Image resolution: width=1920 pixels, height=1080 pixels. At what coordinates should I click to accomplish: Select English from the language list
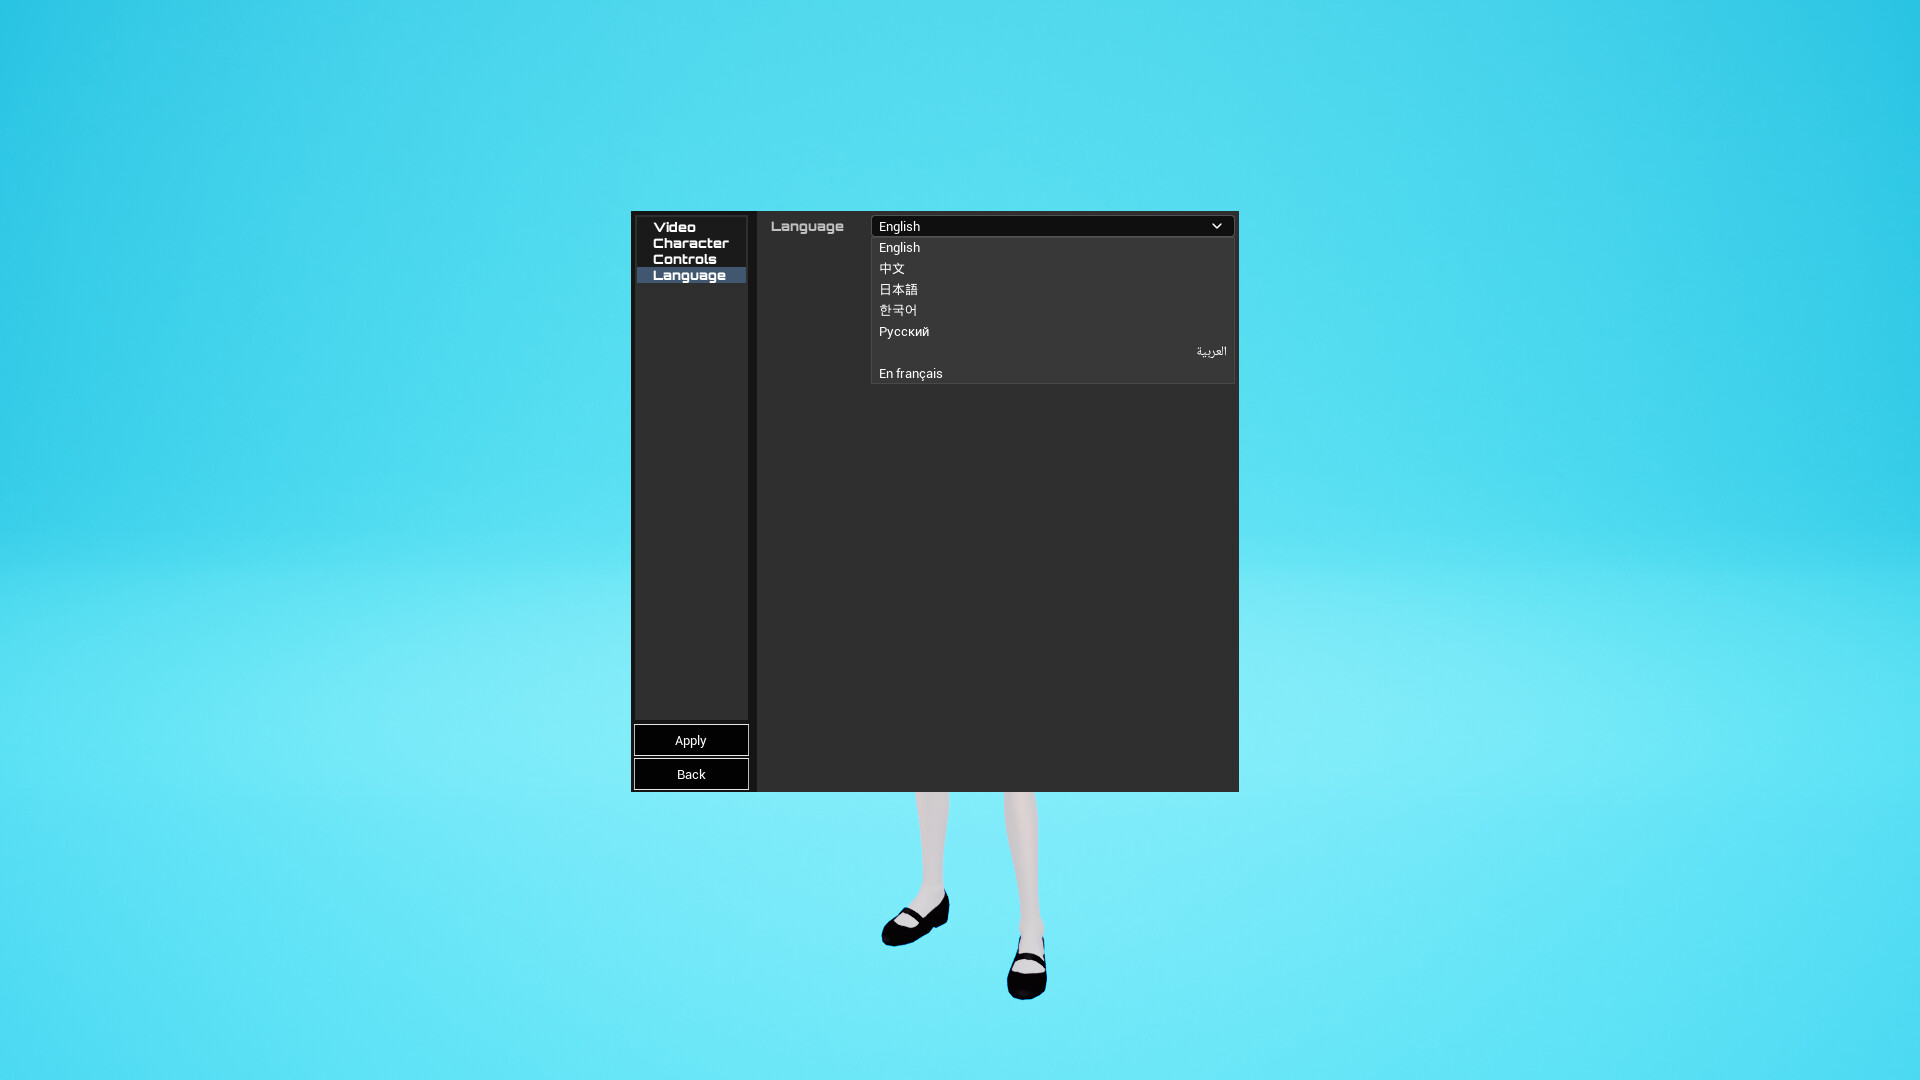[x=899, y=247]
